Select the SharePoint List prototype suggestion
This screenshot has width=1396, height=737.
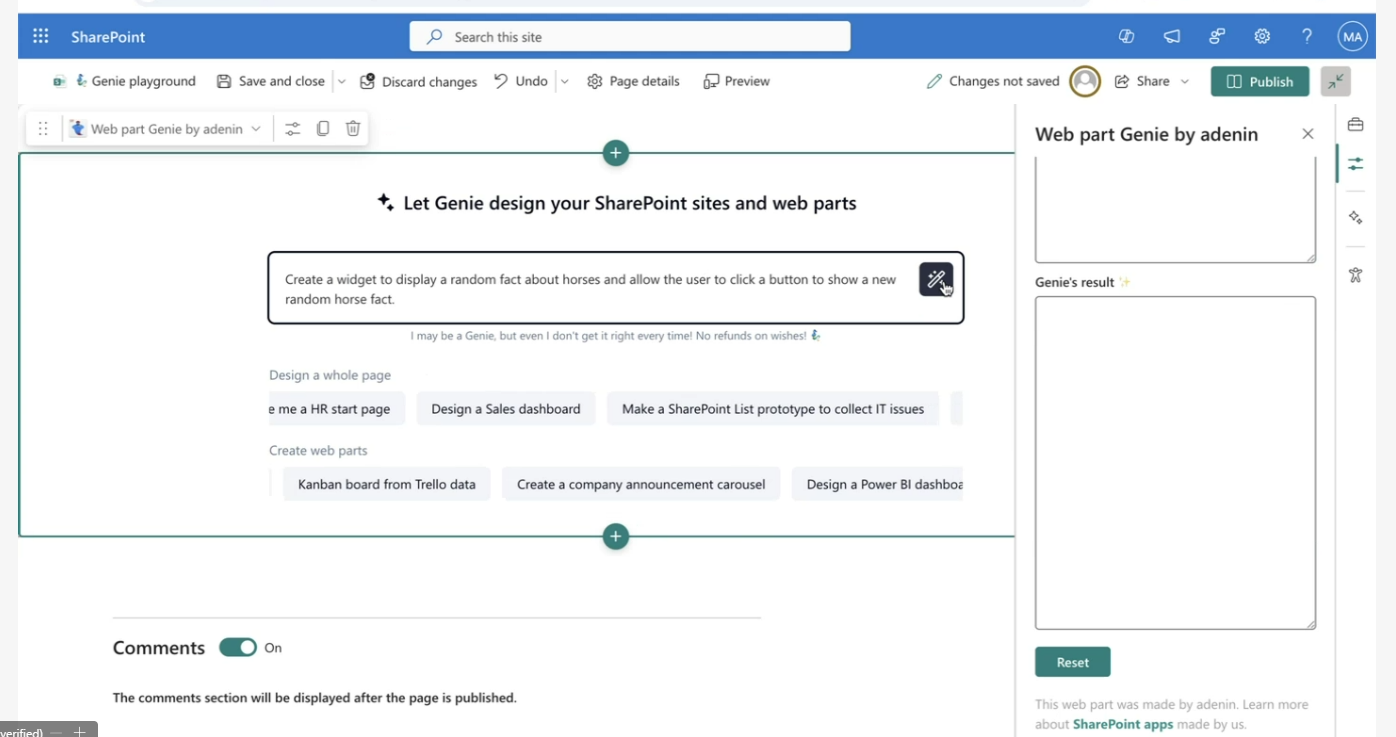point(773,408)
